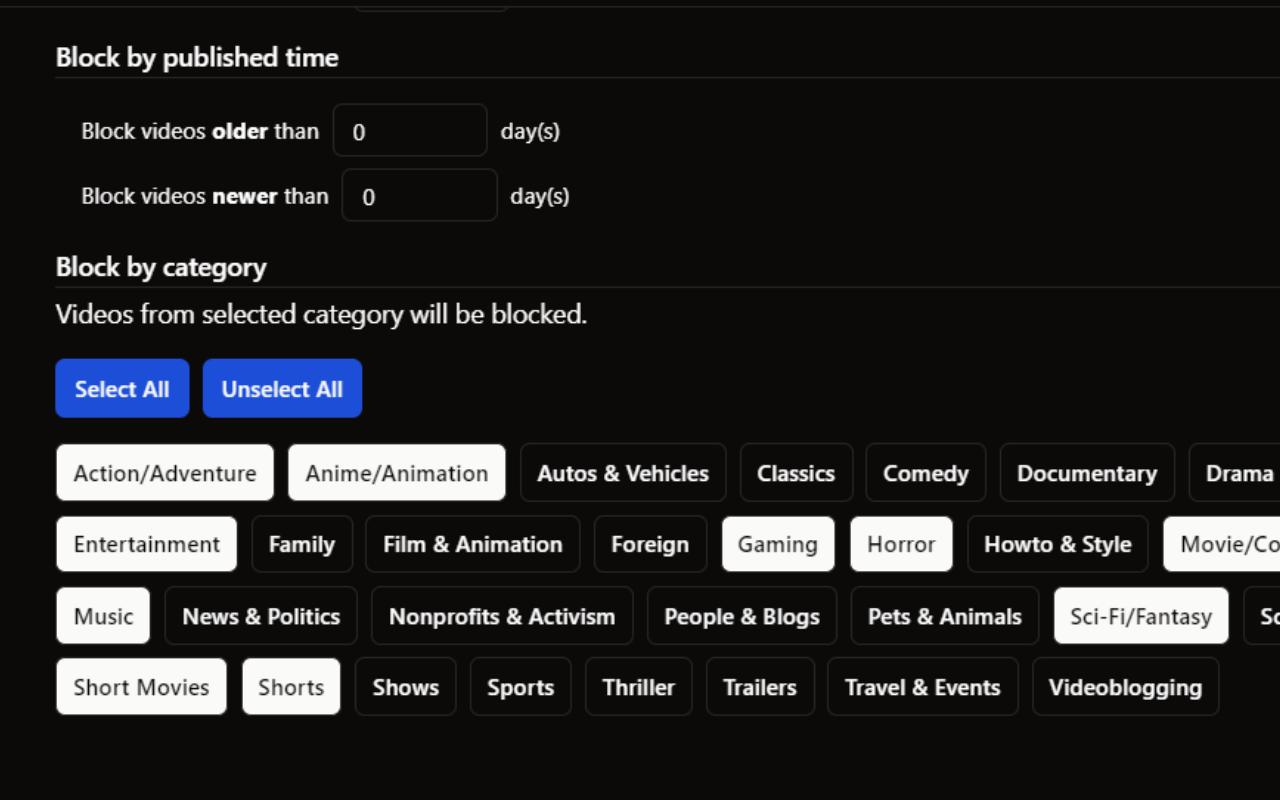The width and height of the screenshot is (1280, 800).
Task: Enable blocking for the Comedy category
Action: click(925, 472)
